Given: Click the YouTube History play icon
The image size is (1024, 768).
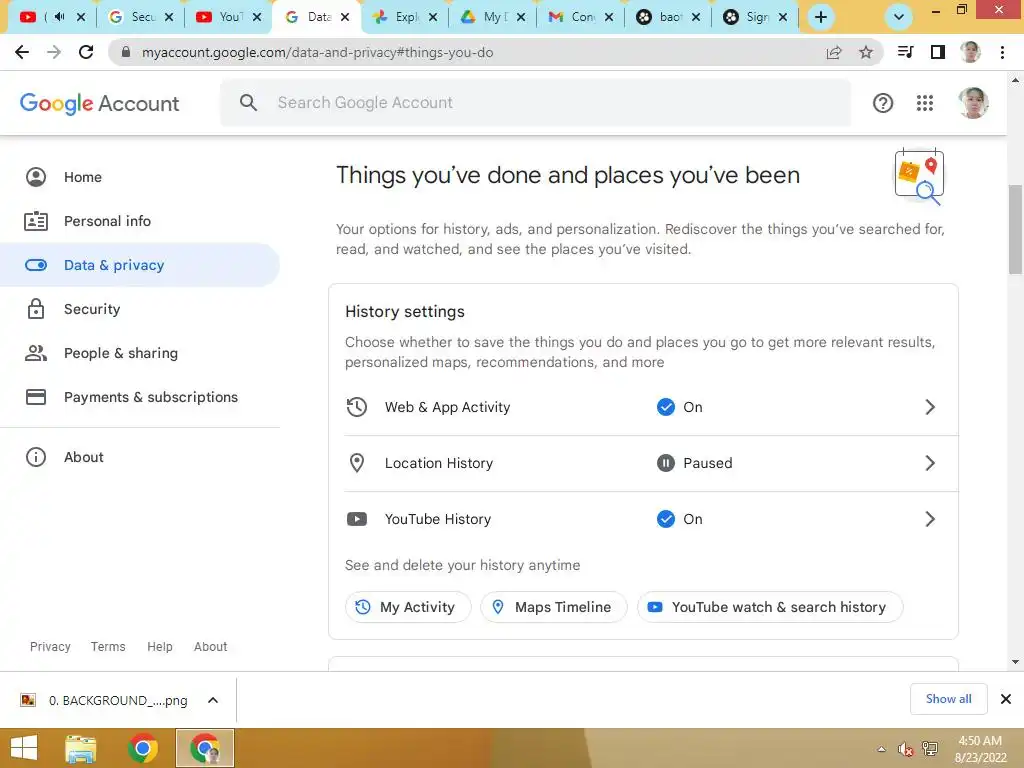Looking at the screenshot, I should click(x=357, y=519).
